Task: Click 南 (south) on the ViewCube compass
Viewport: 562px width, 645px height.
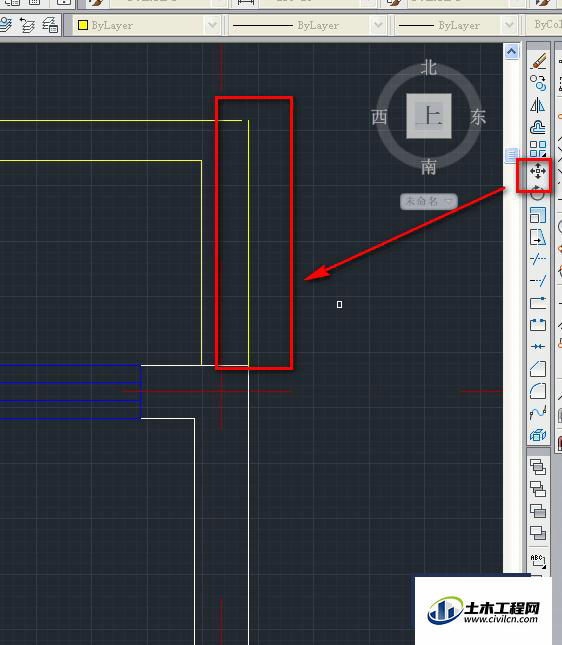Action: click(x=429, y=167)
